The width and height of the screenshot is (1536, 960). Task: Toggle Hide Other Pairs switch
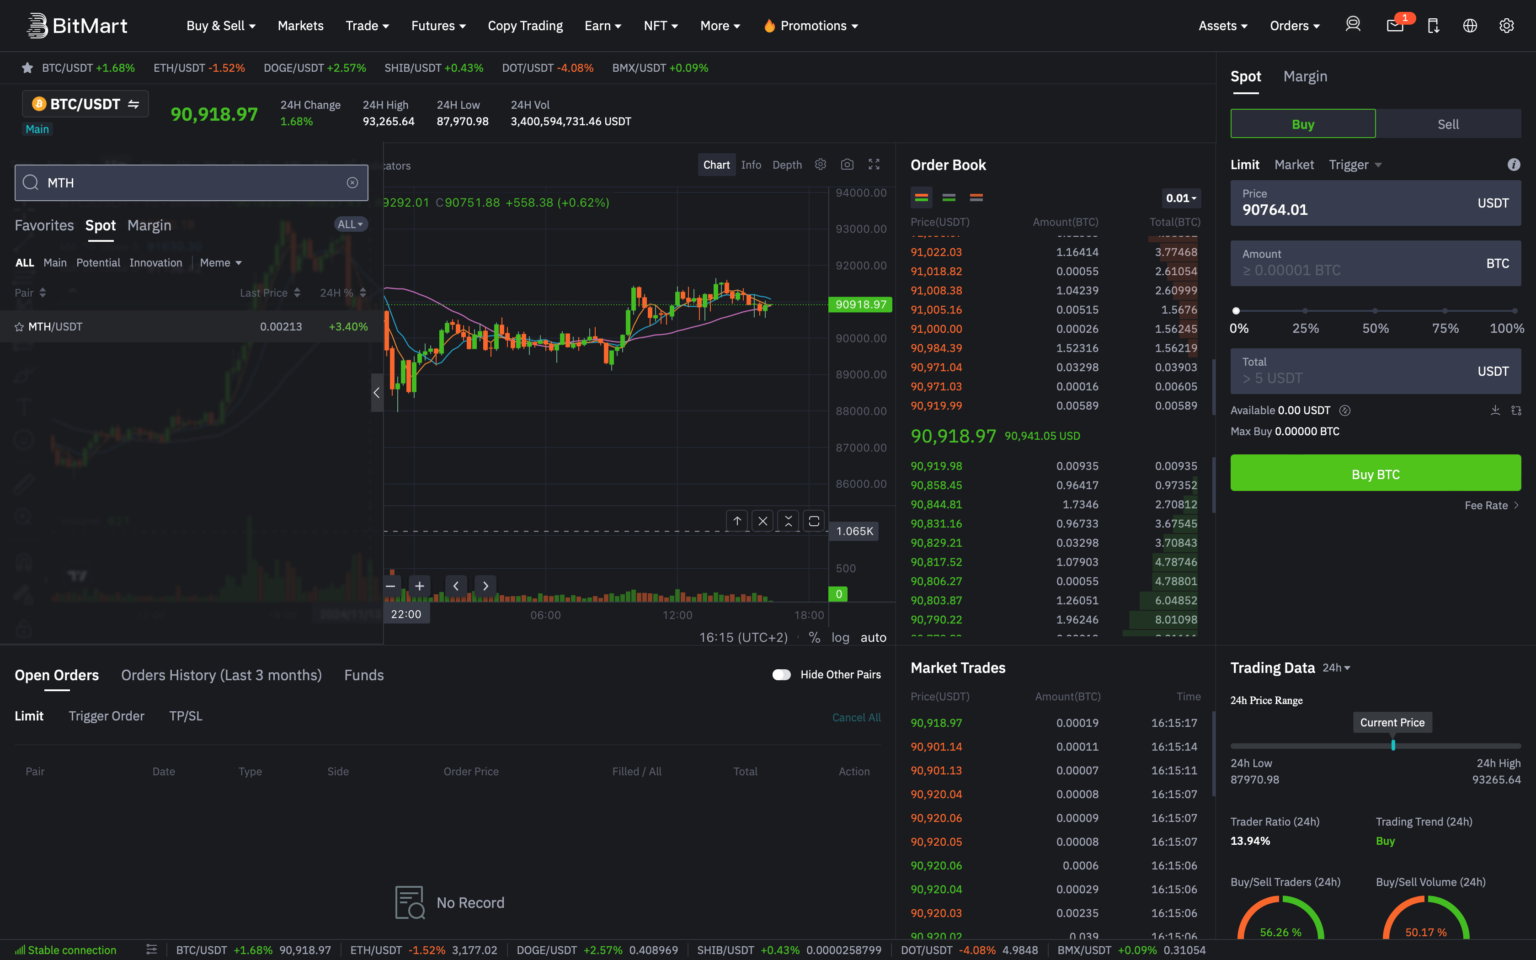pos(782,675)
